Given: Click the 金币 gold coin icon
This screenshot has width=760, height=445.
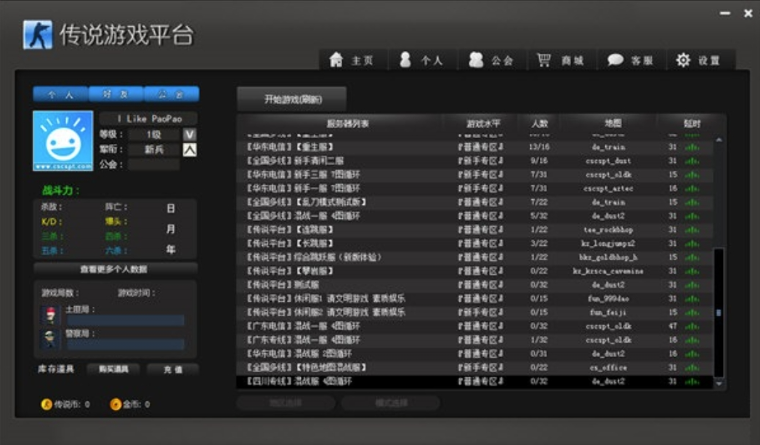Looking at the screenshot, I should pos(115,404).
